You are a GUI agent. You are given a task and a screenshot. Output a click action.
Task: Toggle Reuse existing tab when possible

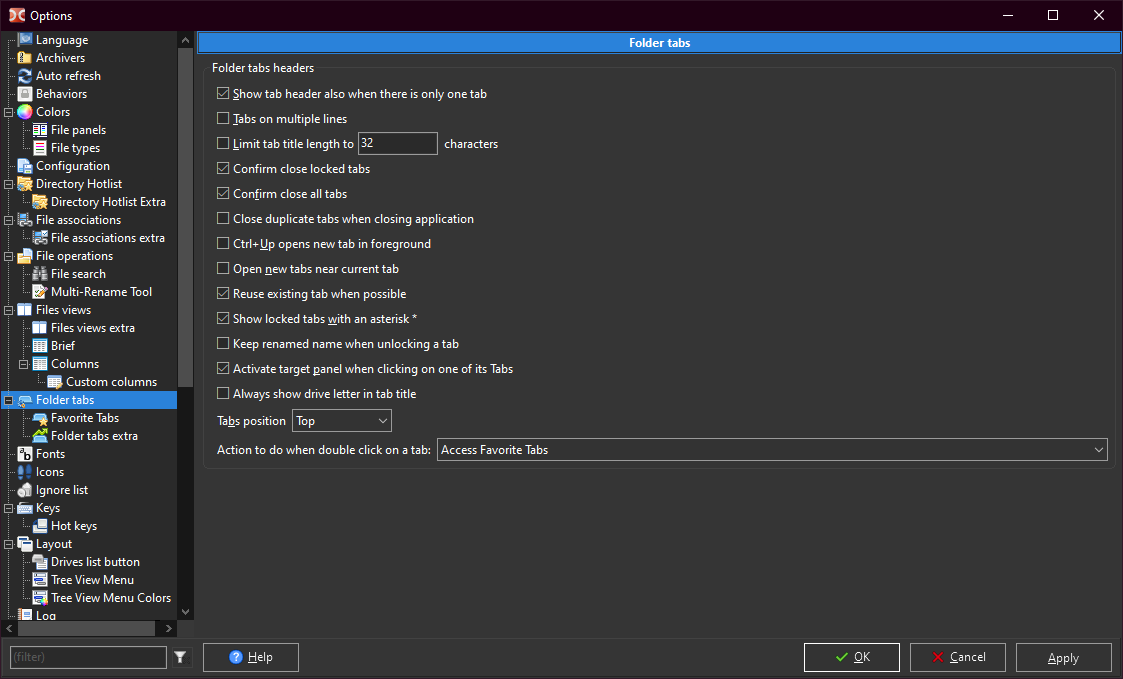click(223, 294)
